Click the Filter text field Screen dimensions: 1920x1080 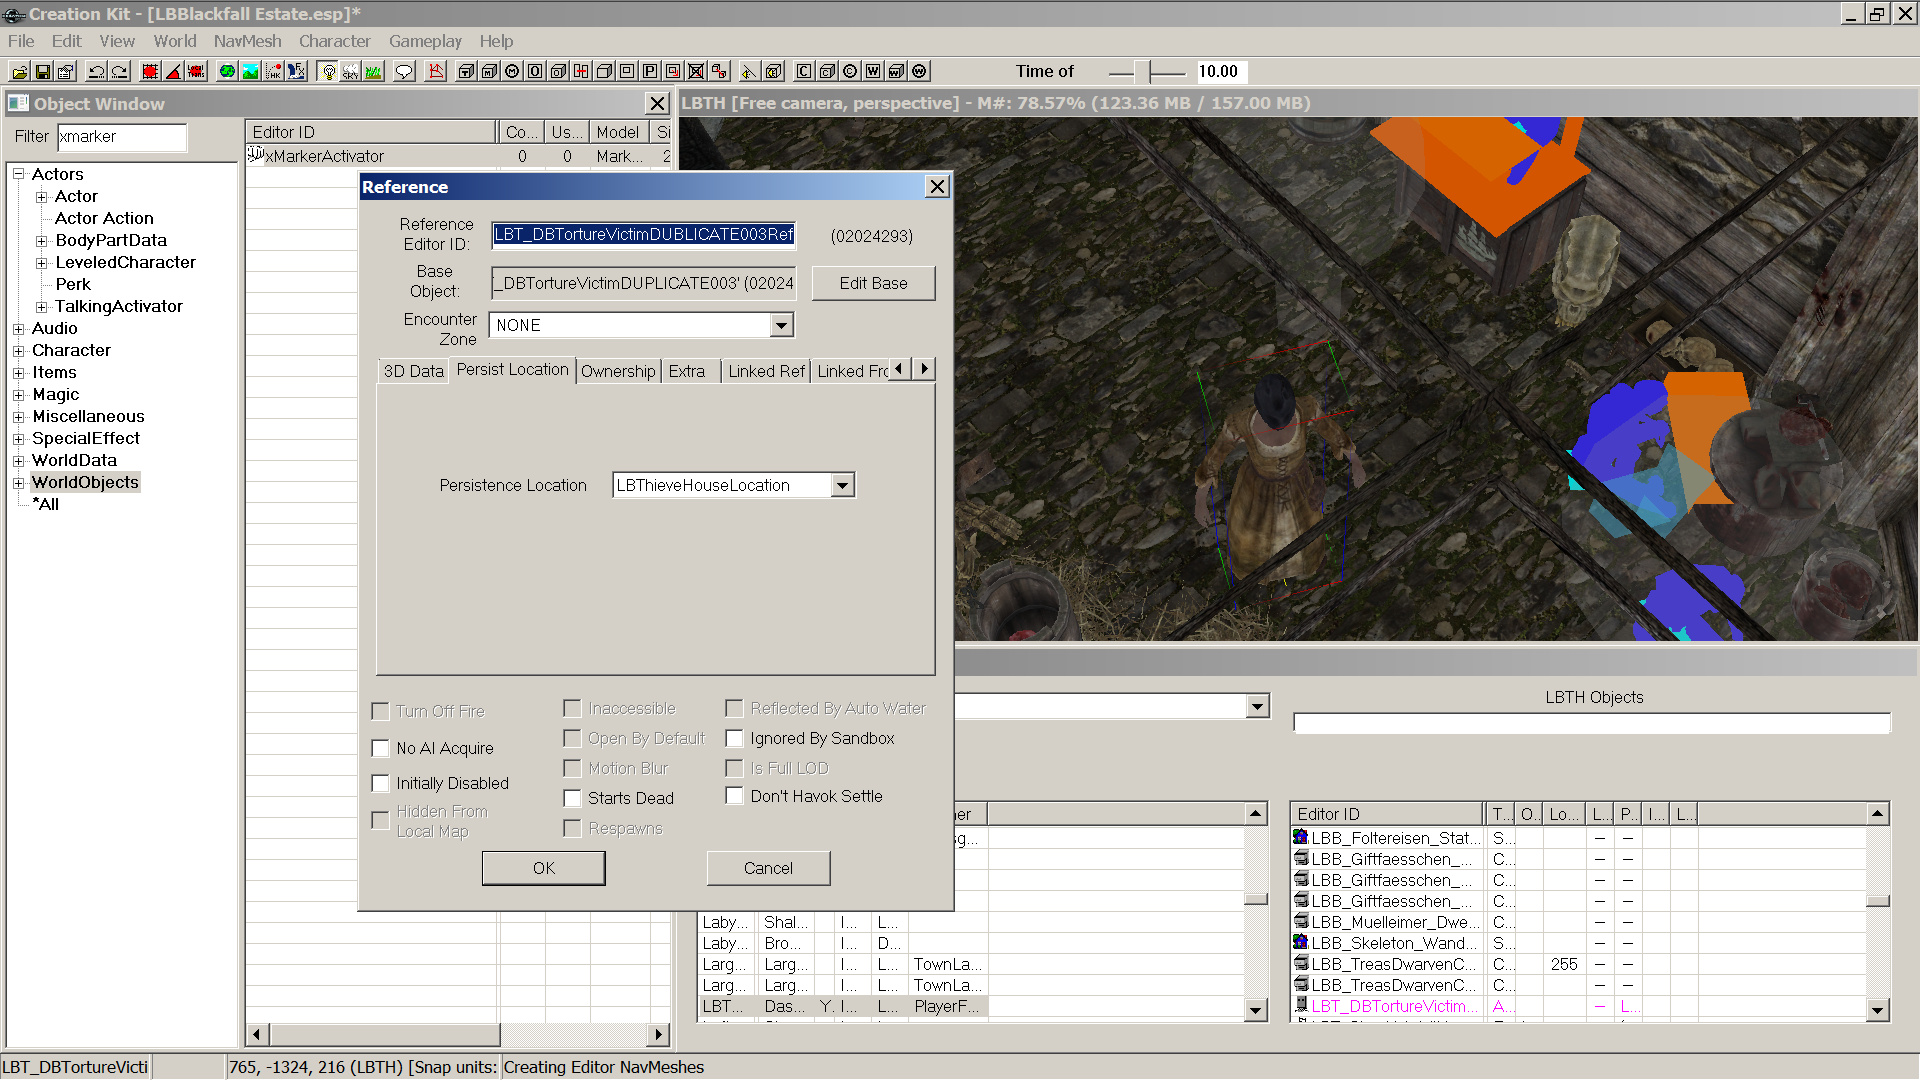pyautogui.click(x=121, y=137)
